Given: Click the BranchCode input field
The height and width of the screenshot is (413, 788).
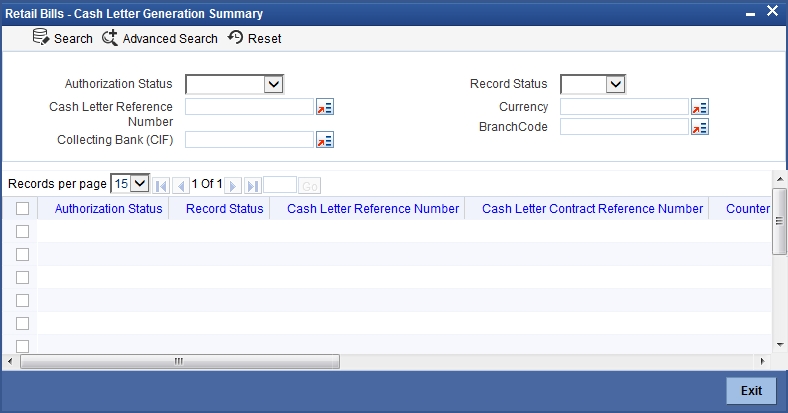Looking at the screenshot, I should [625, 127].
